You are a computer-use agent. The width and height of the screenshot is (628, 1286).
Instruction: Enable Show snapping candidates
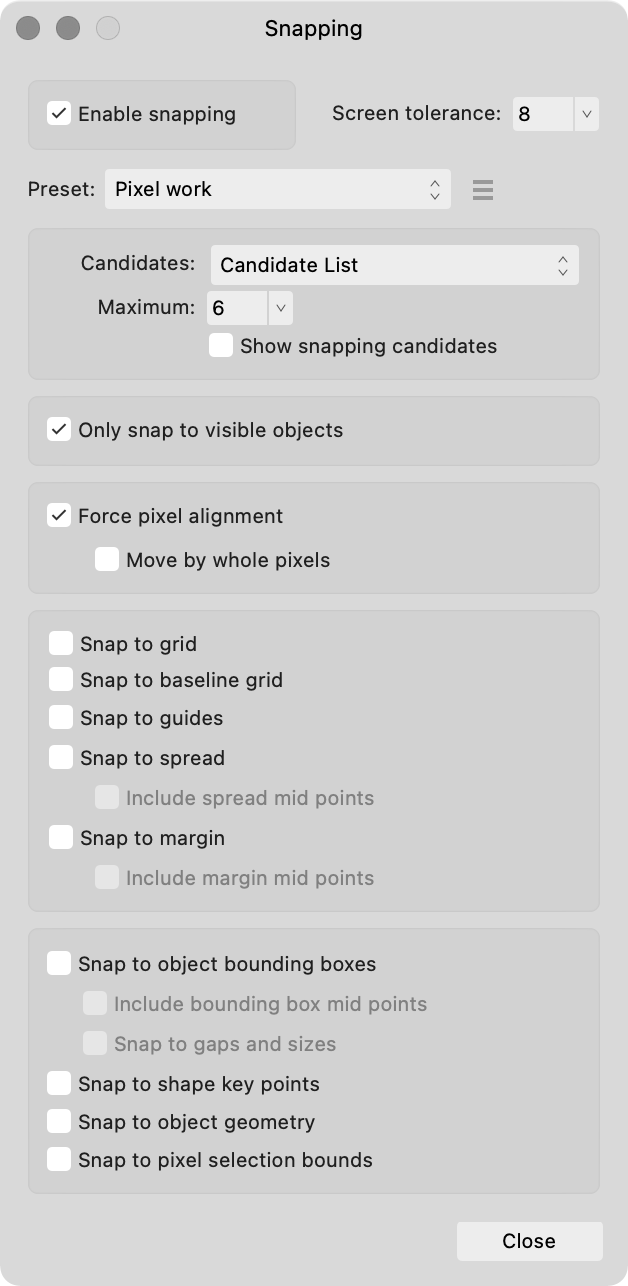219,346
